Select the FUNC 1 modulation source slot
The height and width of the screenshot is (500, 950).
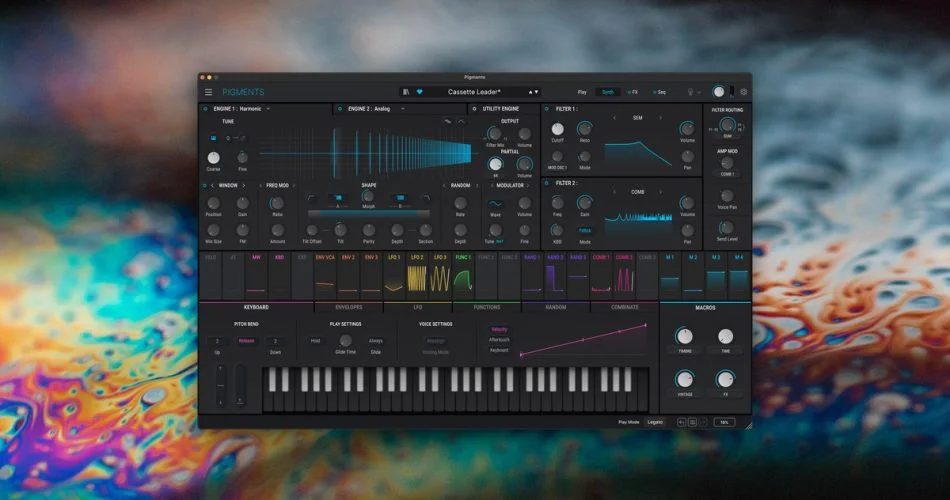[463, 276]
